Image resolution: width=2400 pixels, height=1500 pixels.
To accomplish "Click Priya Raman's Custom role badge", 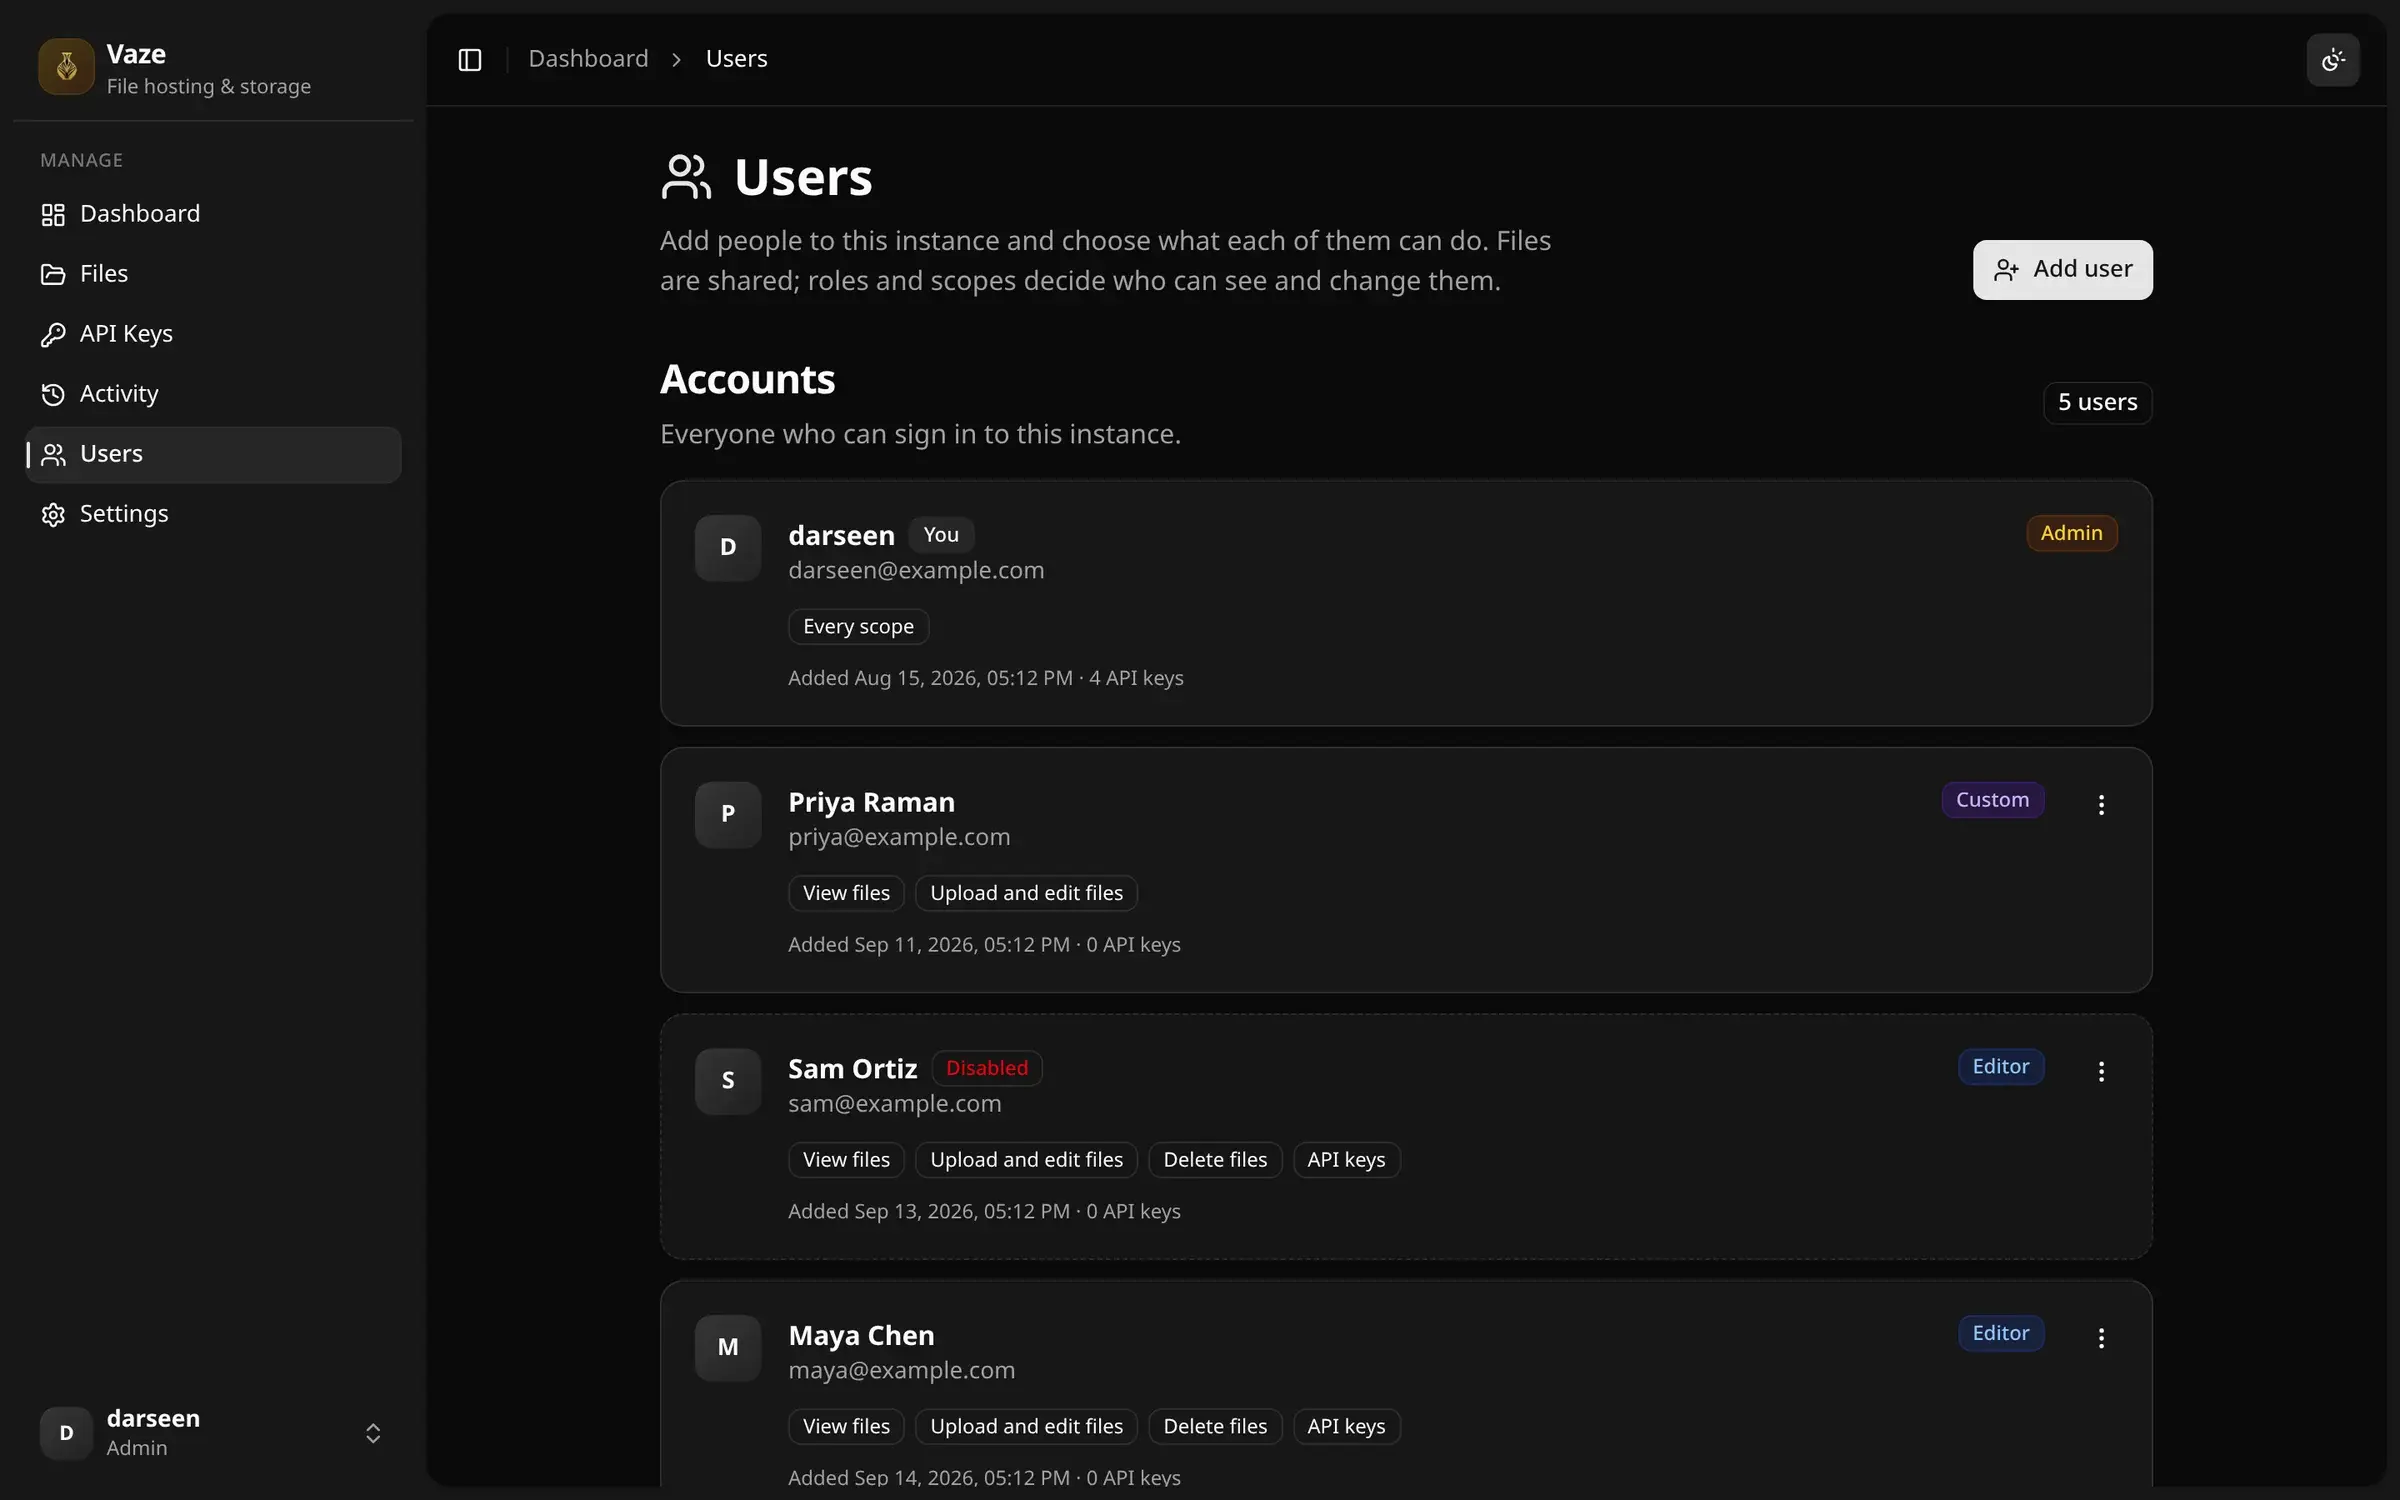I will click(x=1992, y=800).
